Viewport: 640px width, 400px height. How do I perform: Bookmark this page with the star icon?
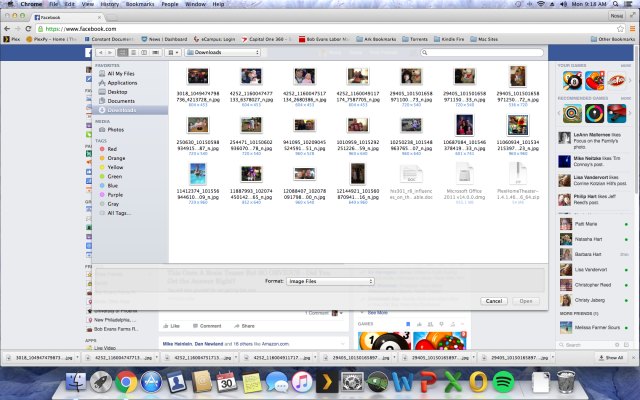pyautogui.click(x=620, y=29)
